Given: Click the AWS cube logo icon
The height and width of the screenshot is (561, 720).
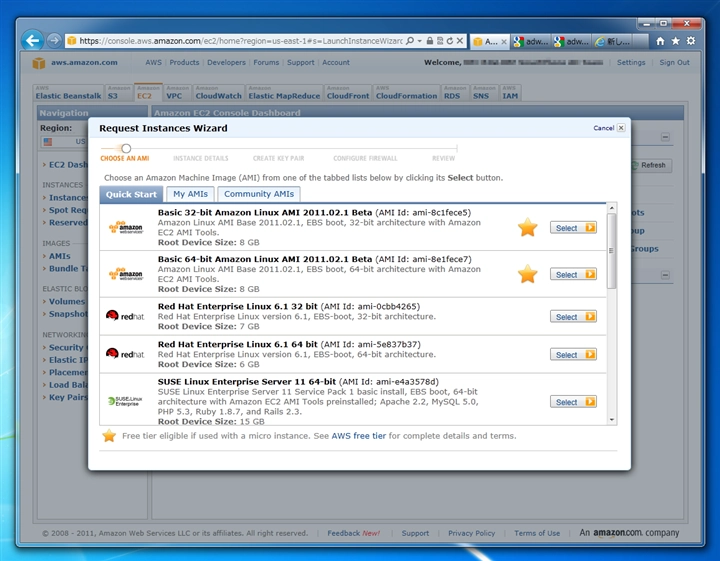Looking at the screenshot, I should tap(39, 63).
